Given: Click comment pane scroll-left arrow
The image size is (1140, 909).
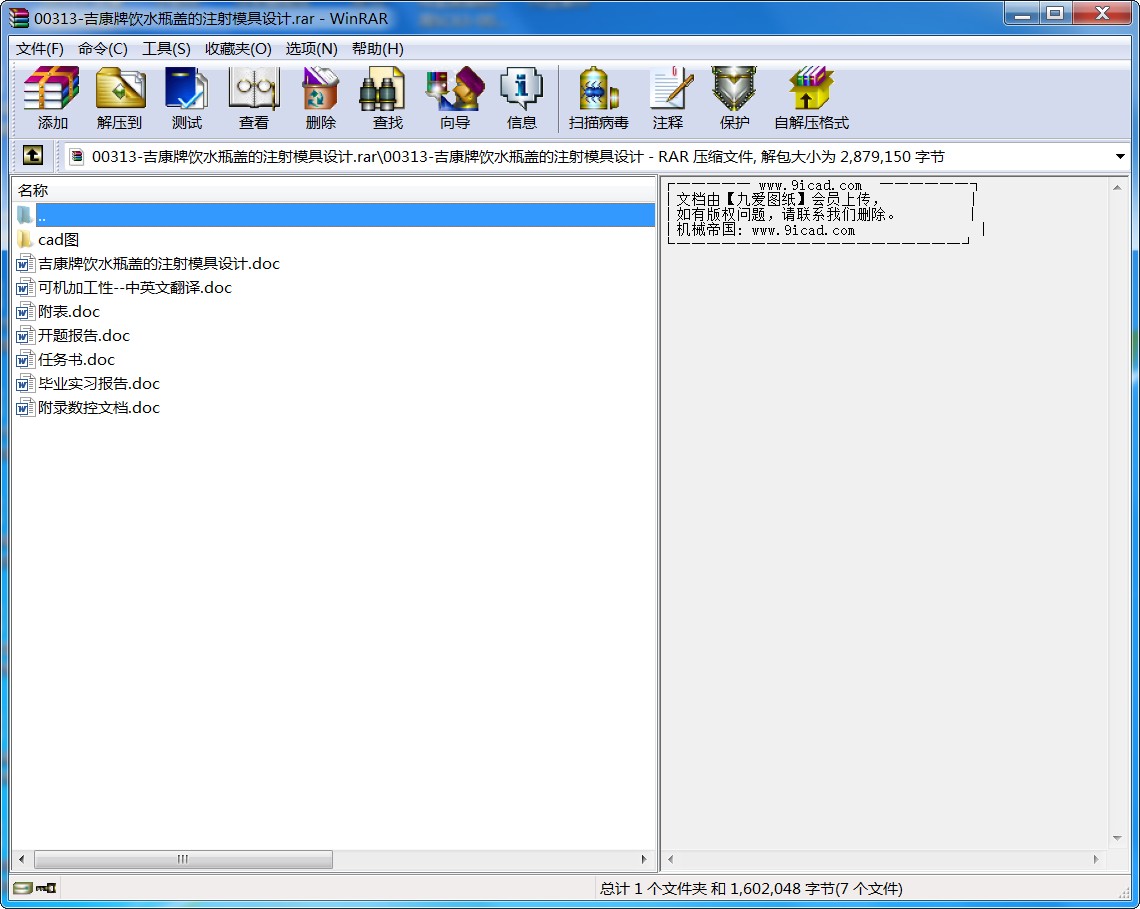Looking at the screenshot, I should point(670,859).
